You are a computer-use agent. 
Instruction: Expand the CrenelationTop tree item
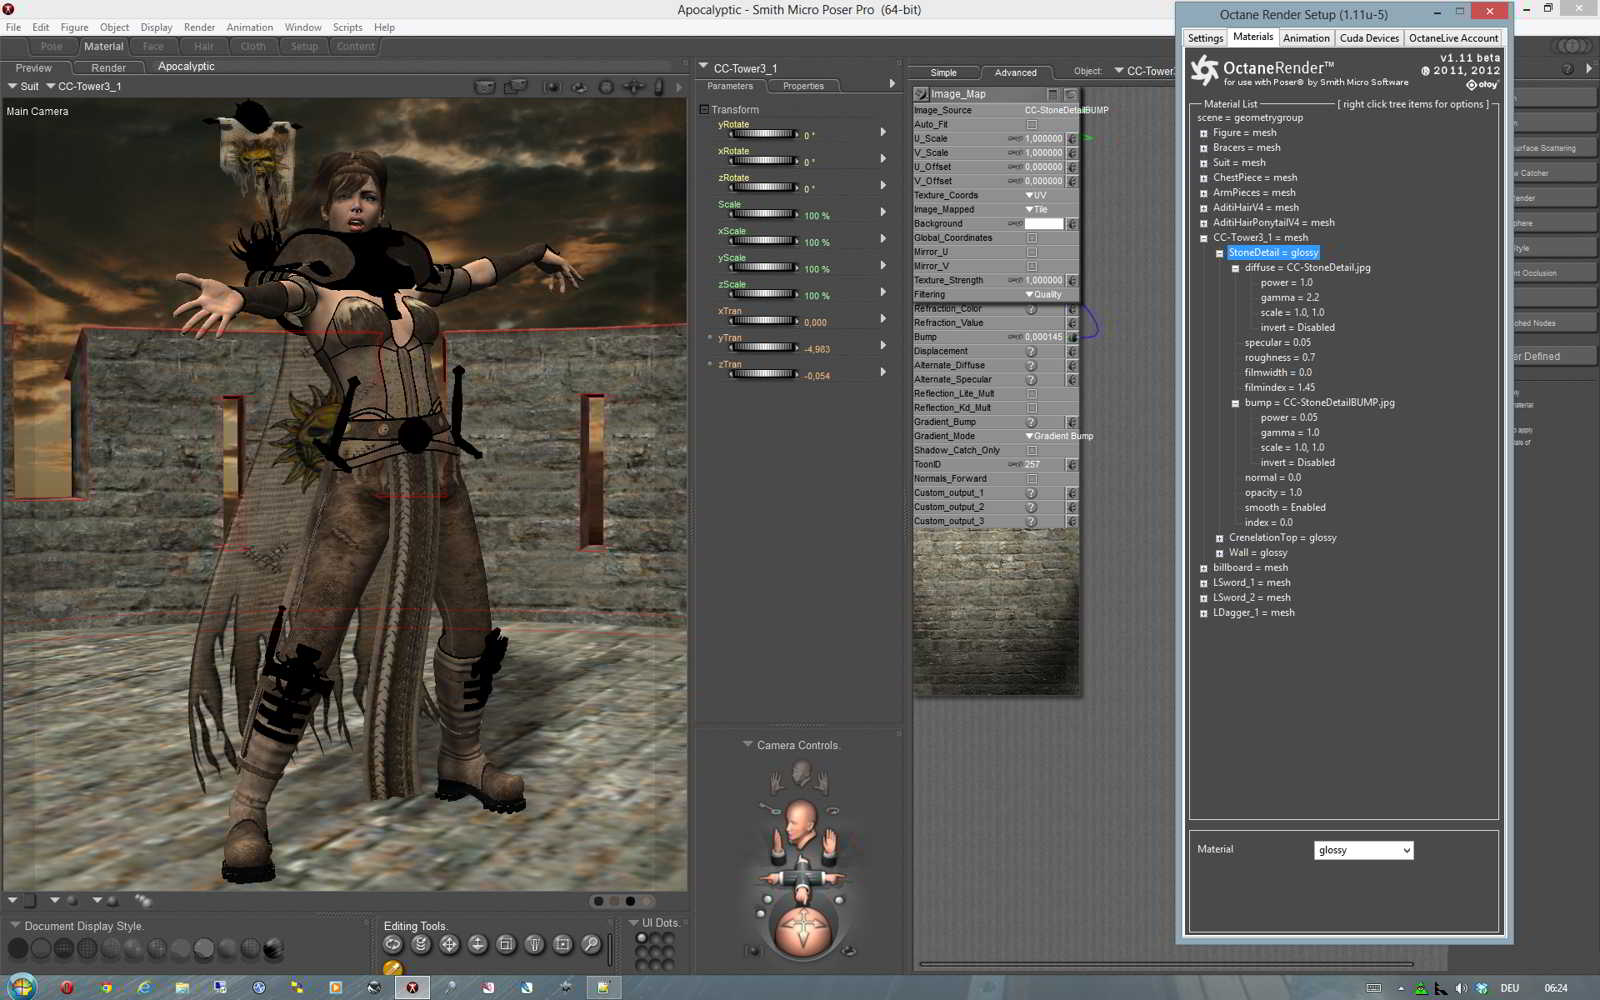pyautogui.click(x=1219, y=538)
